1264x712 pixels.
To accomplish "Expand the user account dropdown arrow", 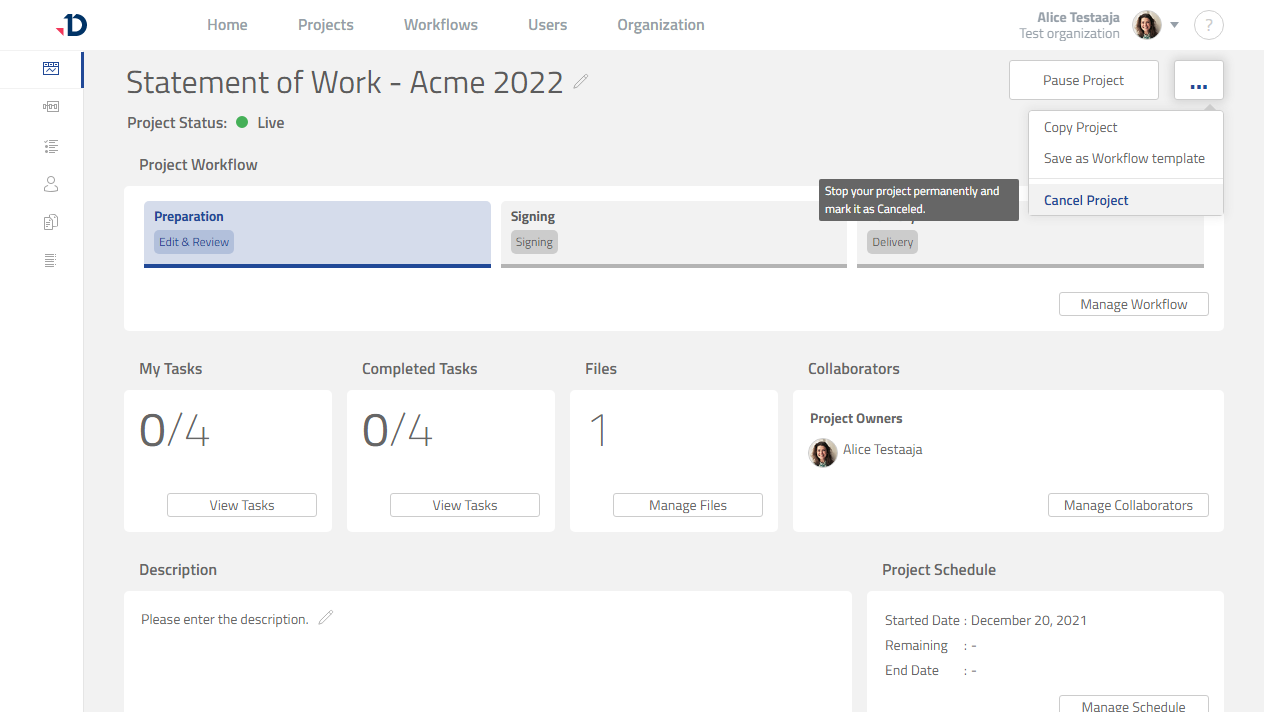I will click(x=1174, y=25).
